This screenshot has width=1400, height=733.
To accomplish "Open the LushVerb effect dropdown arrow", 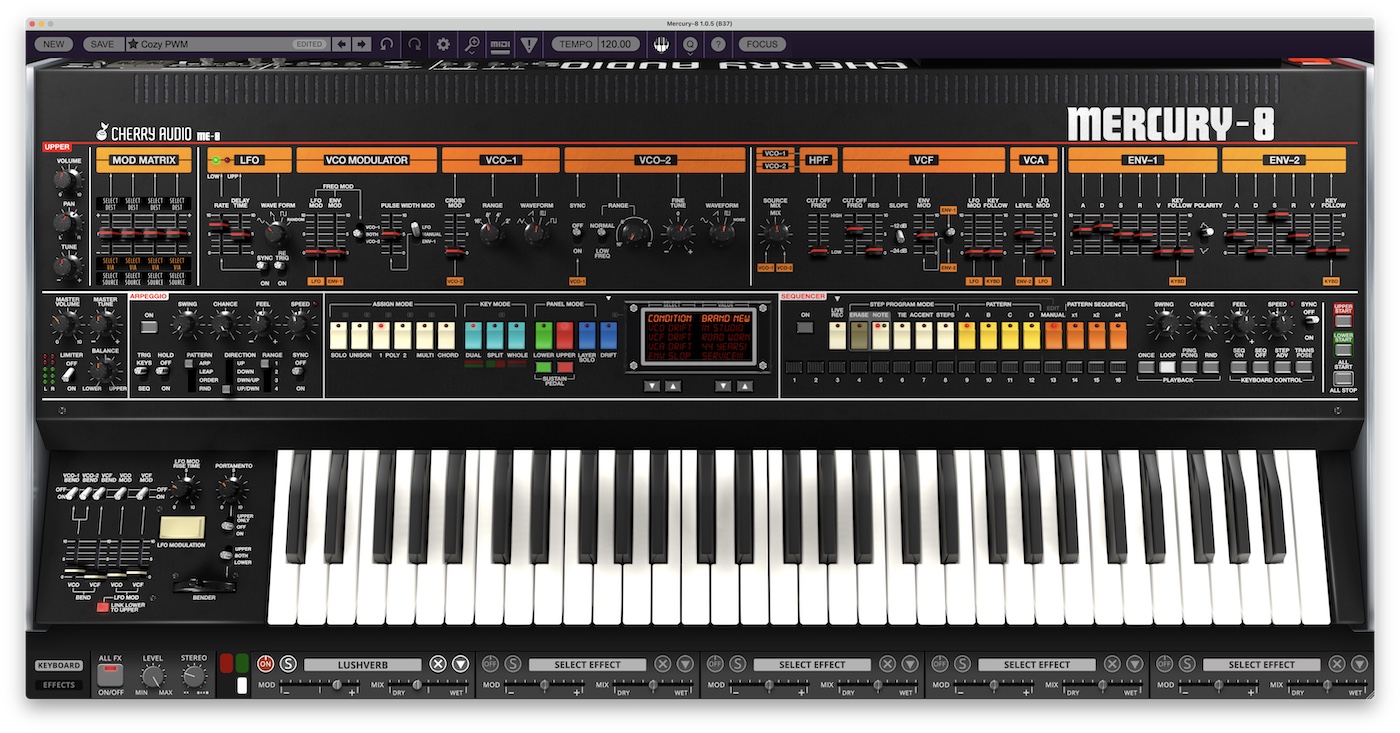I will [460, 664].
